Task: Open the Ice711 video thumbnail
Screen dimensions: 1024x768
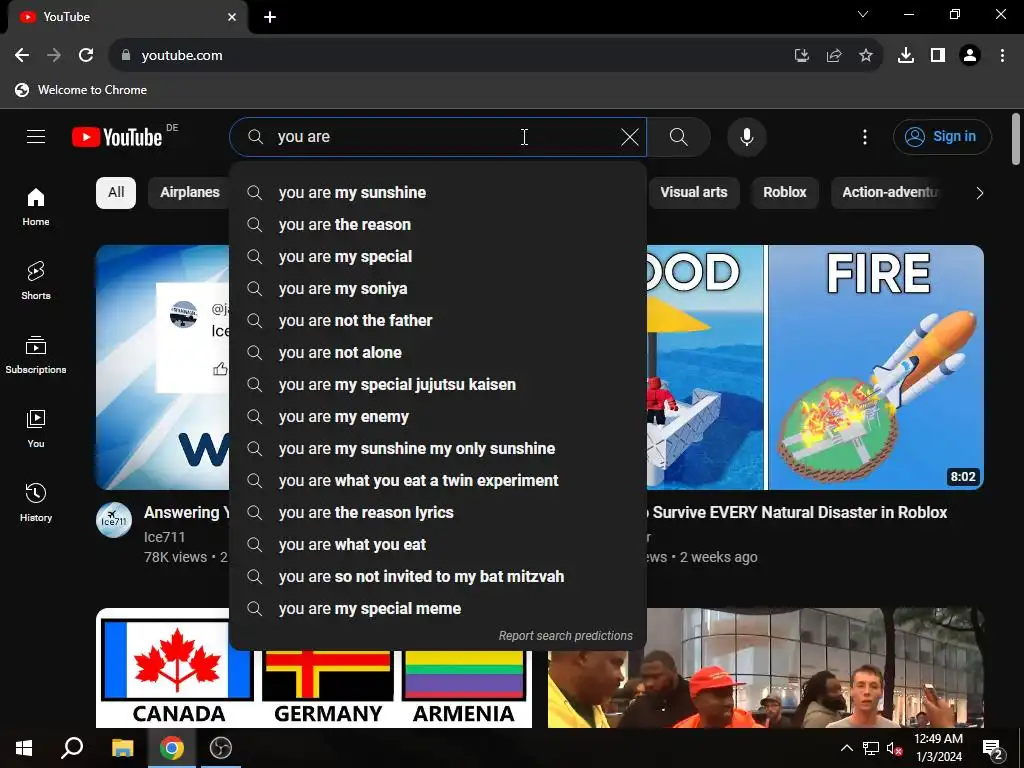Action: tap(163, 367)
